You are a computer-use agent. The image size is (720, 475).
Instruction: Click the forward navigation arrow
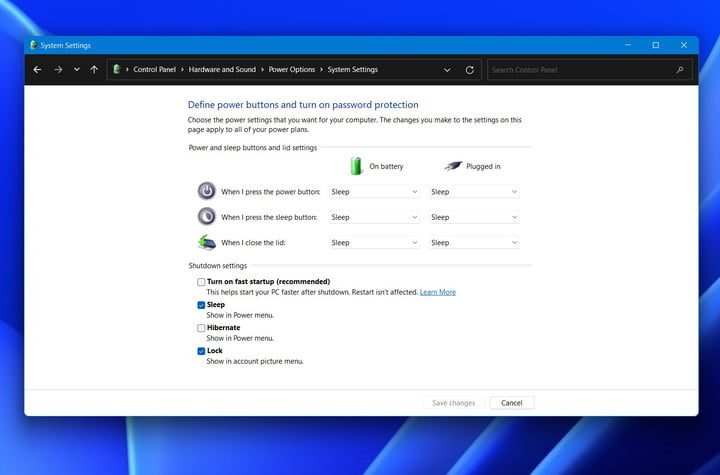point(58,70)
